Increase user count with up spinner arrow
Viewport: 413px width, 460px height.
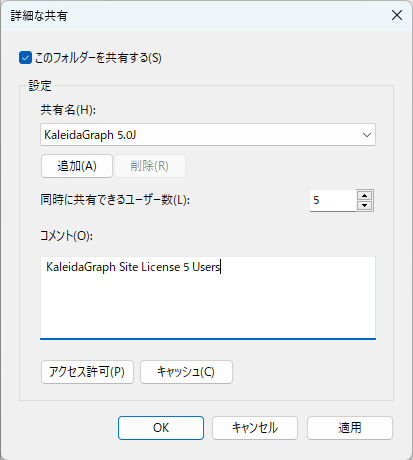tap(365, 195)
